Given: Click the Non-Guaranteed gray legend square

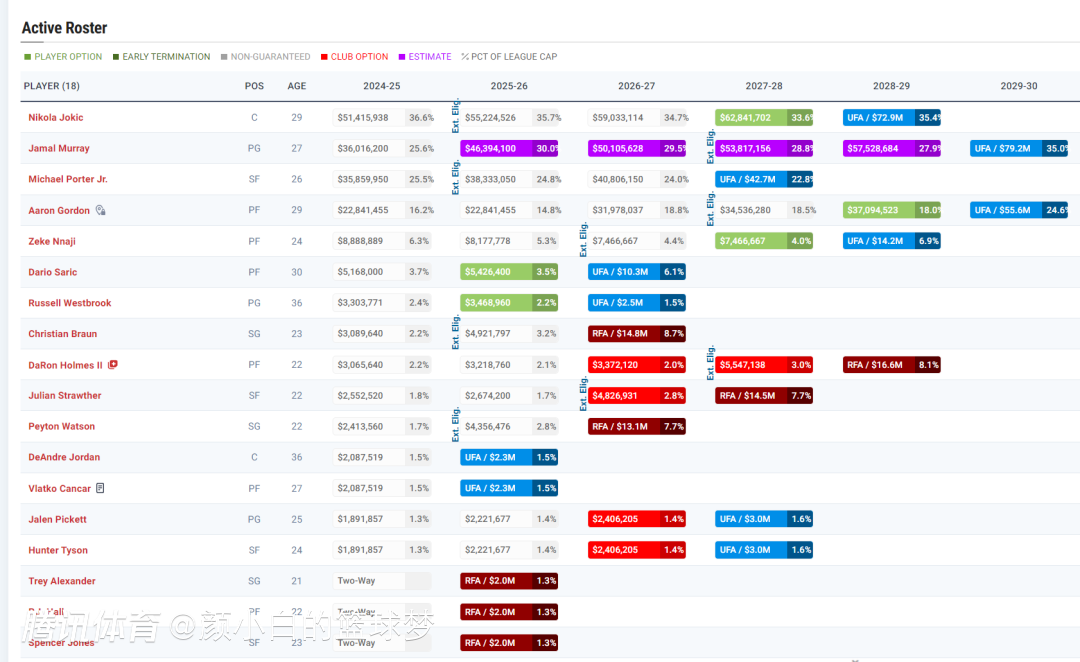Looking at the screenshot, I should coord(224,57).
